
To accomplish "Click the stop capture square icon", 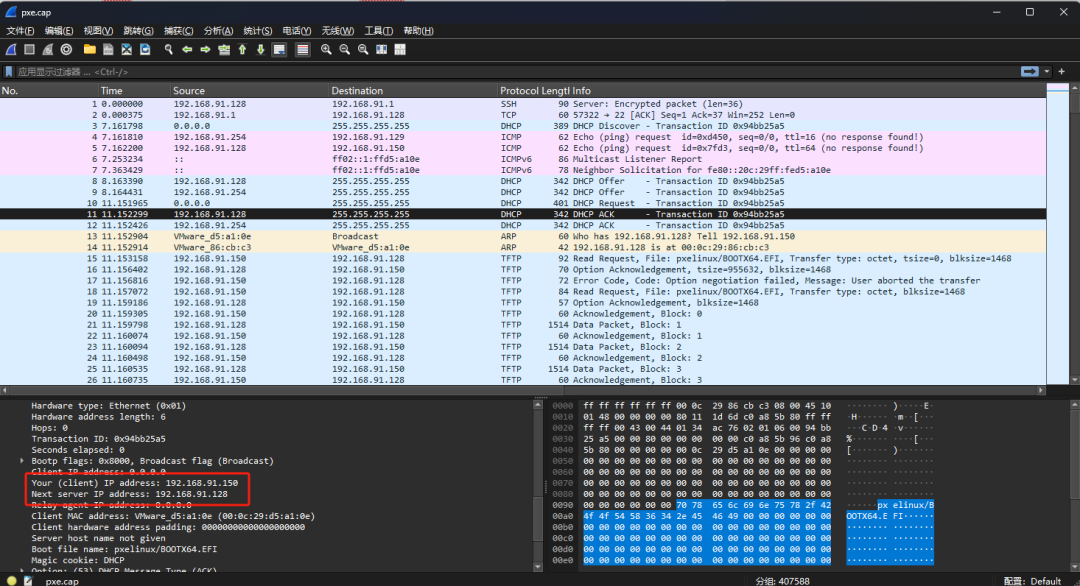I will 29,49.
